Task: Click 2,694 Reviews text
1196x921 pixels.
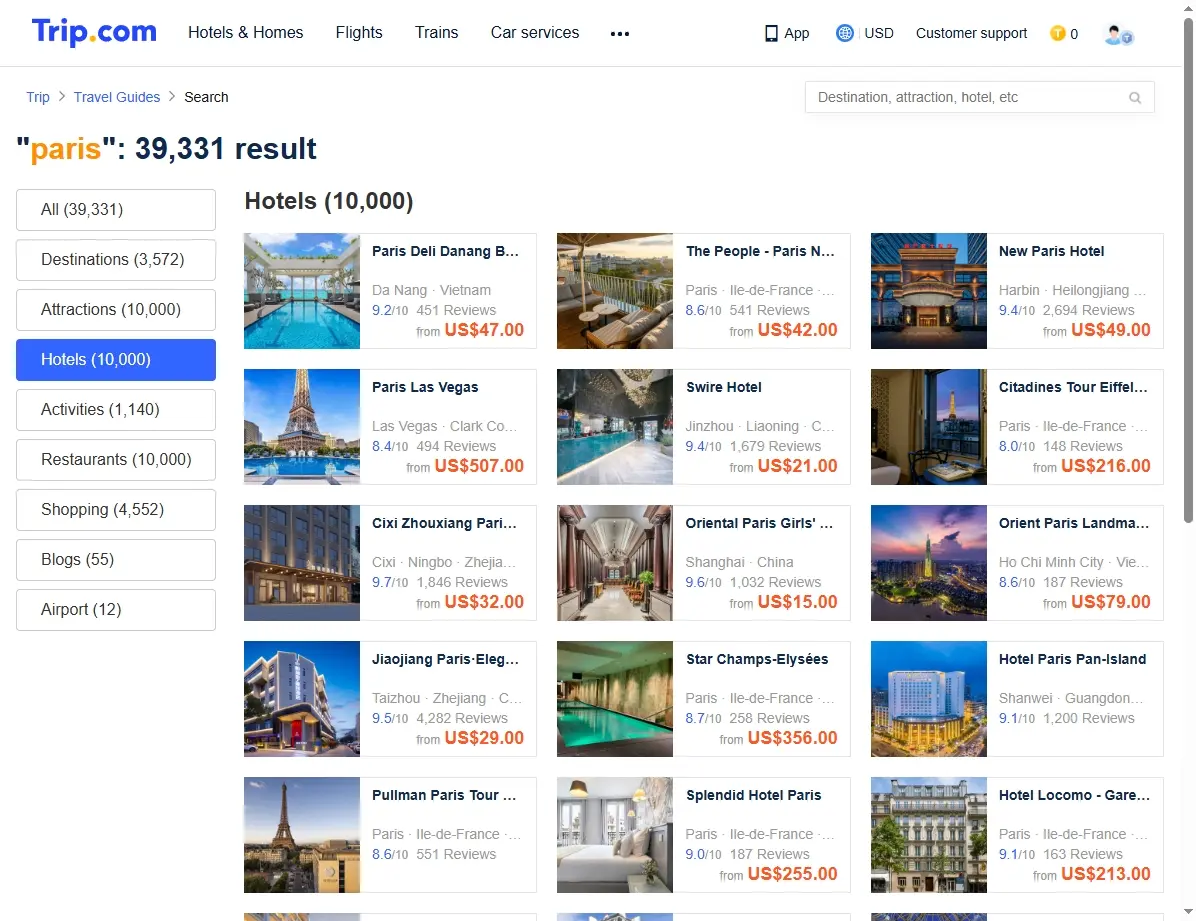Action: click(x=1088, y=310)
